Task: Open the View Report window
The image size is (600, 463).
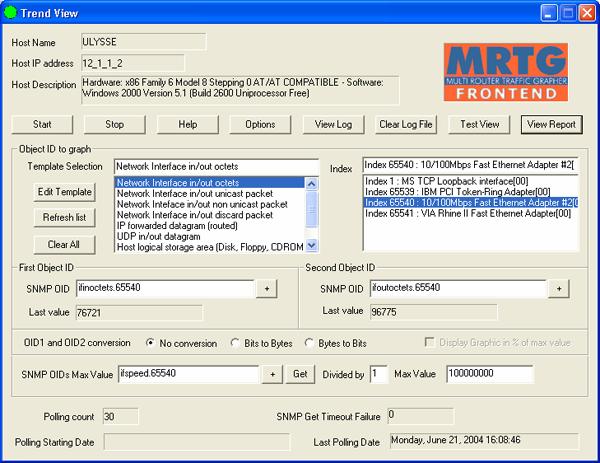Action: 550,125
